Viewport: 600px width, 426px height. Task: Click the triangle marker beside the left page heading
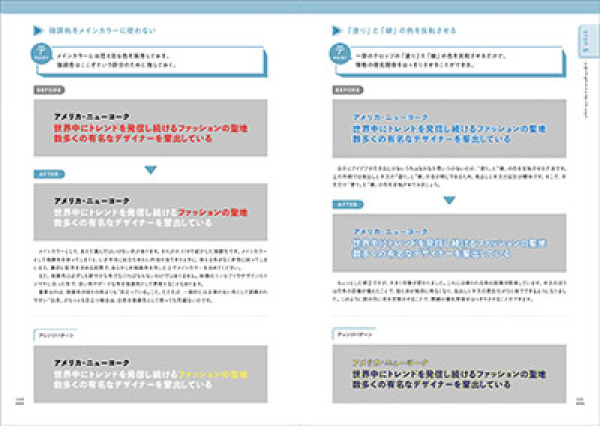[38, 31]
